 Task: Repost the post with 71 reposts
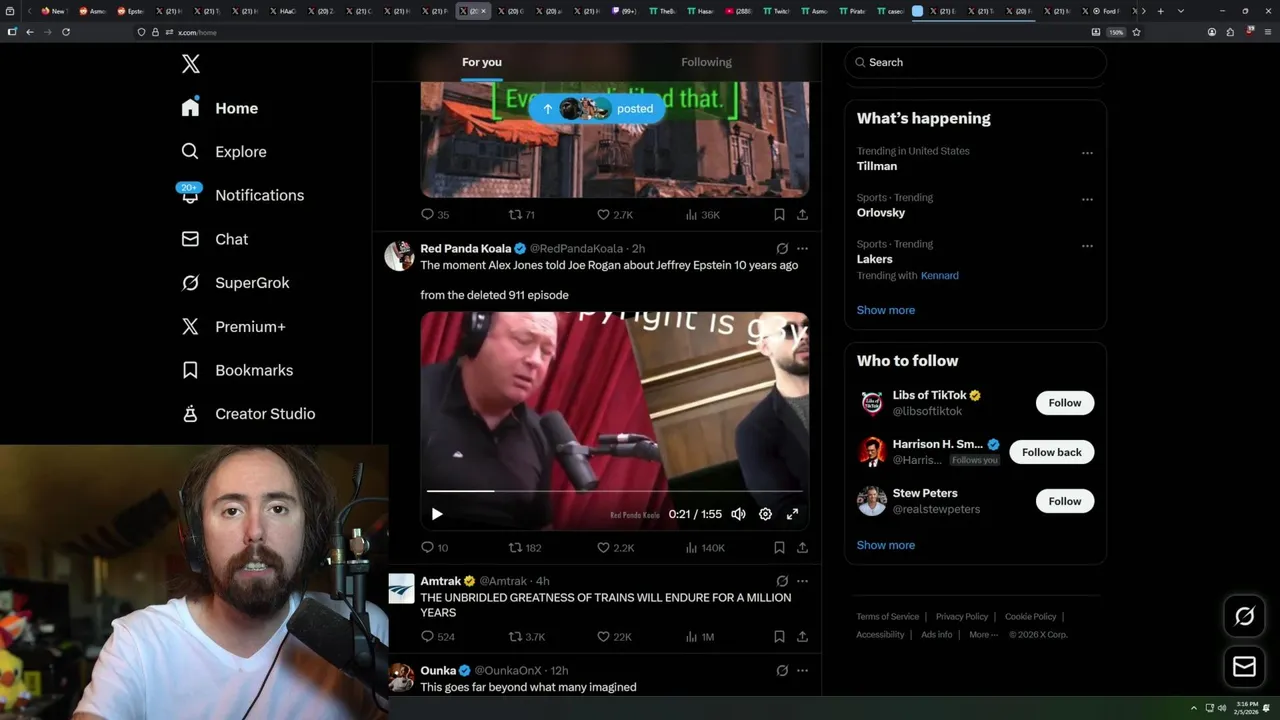[522, 214]
